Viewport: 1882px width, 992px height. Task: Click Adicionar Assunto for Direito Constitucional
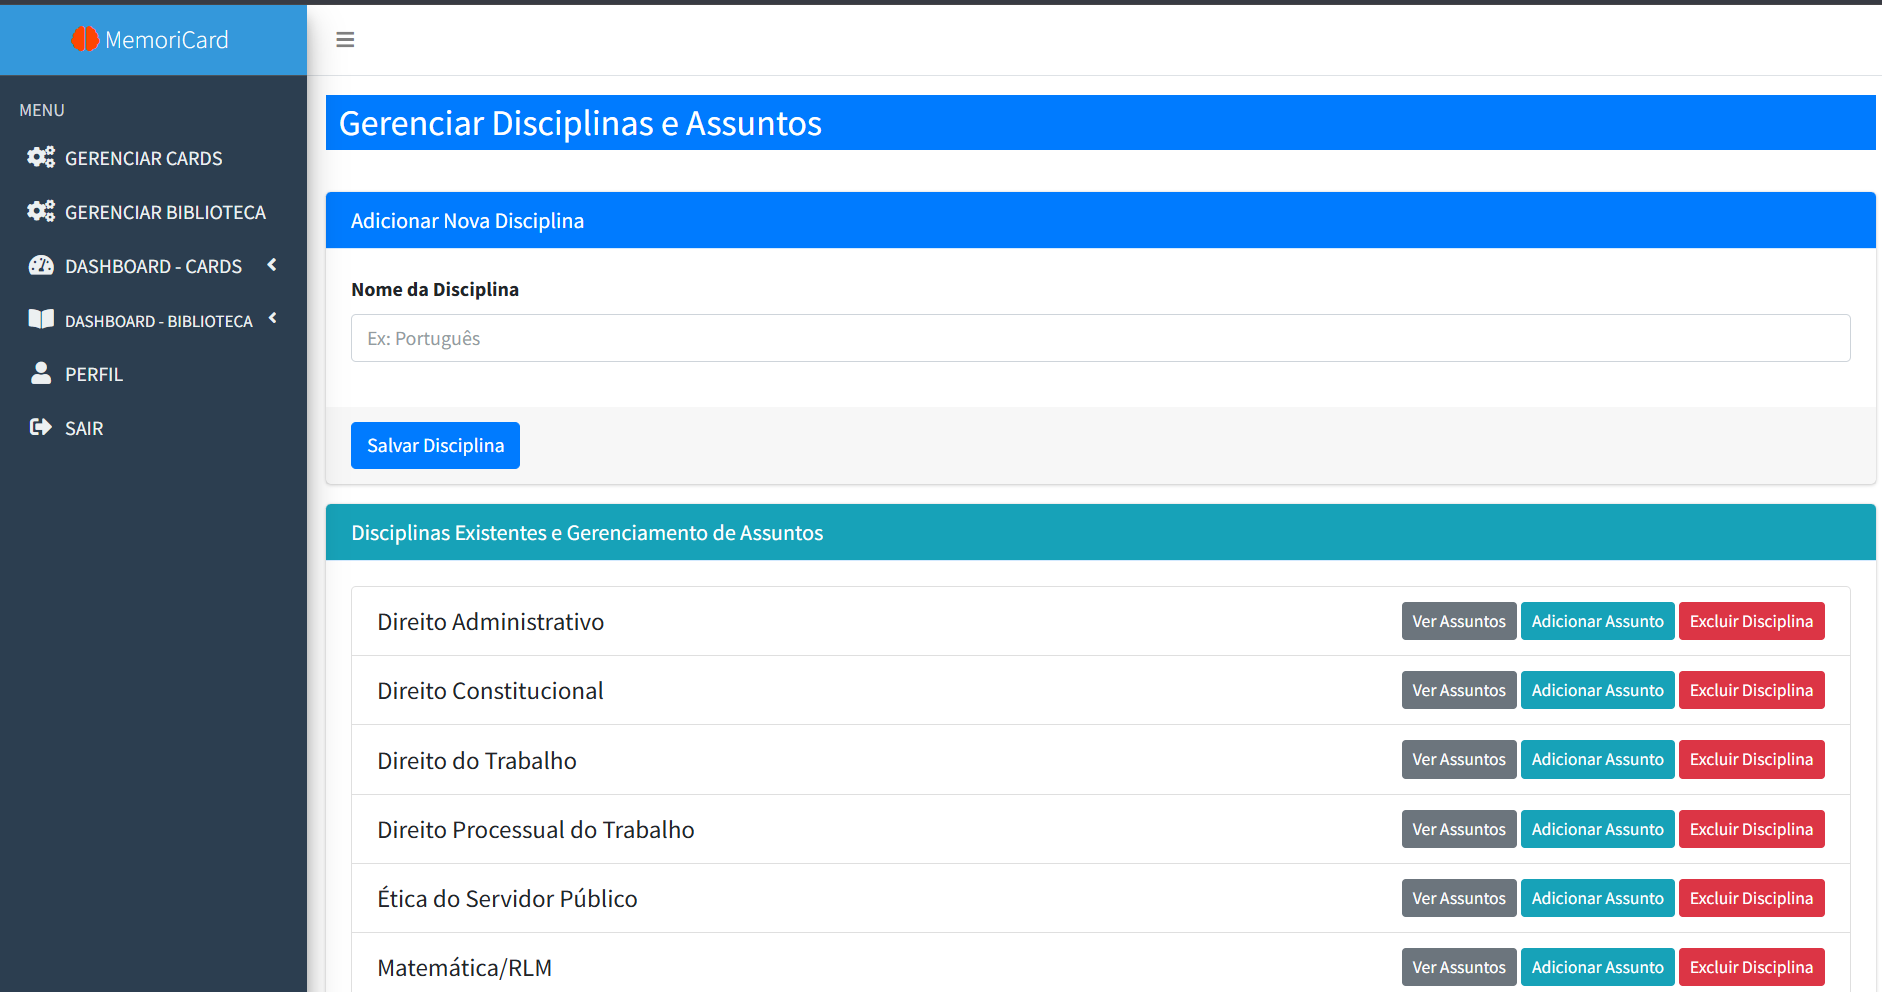(x=1597, y=690)
